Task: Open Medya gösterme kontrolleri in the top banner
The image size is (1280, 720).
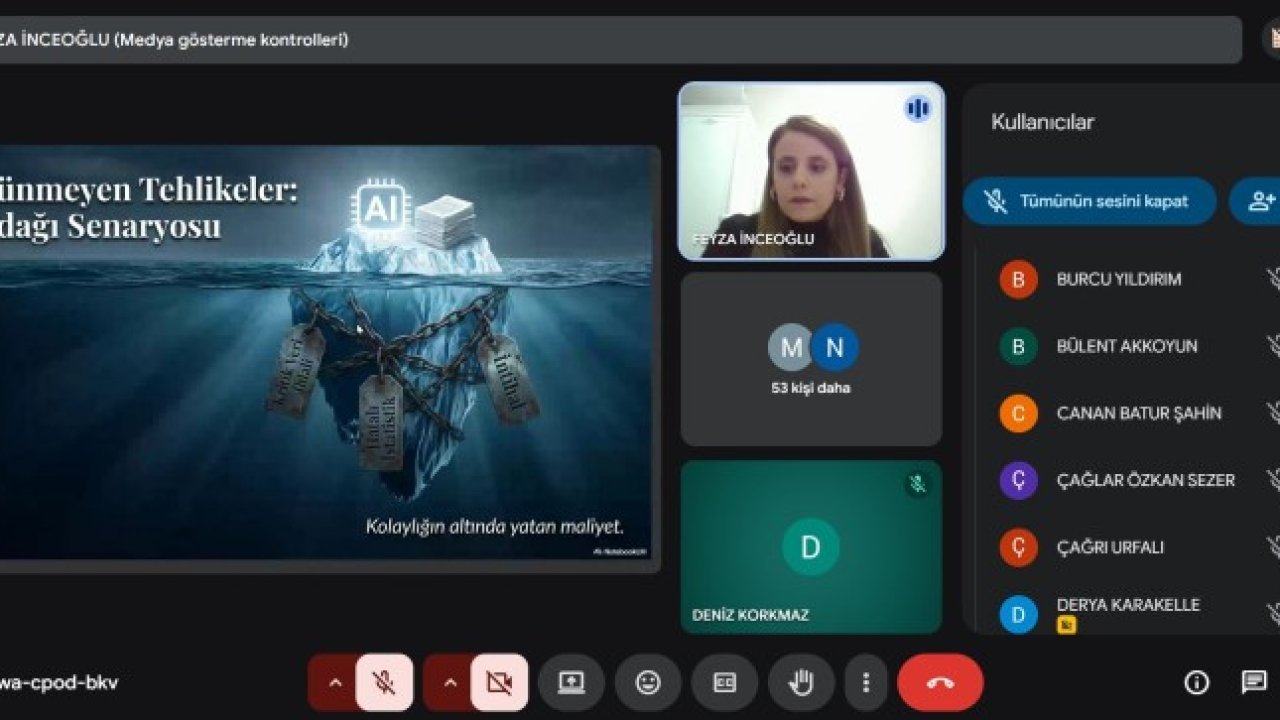Action: point(233,41)
